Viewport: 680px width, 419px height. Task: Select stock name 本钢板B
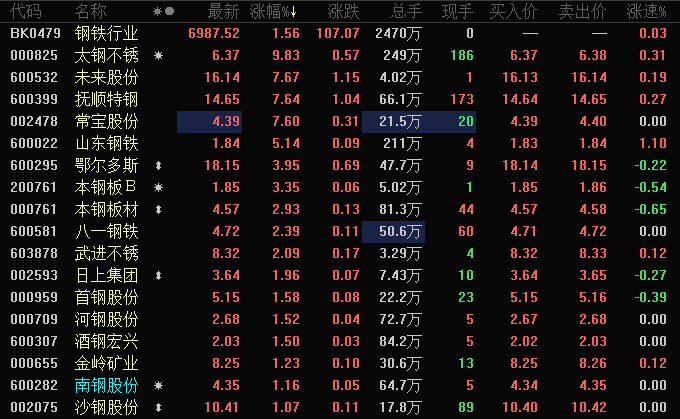[x=105, y=187]
